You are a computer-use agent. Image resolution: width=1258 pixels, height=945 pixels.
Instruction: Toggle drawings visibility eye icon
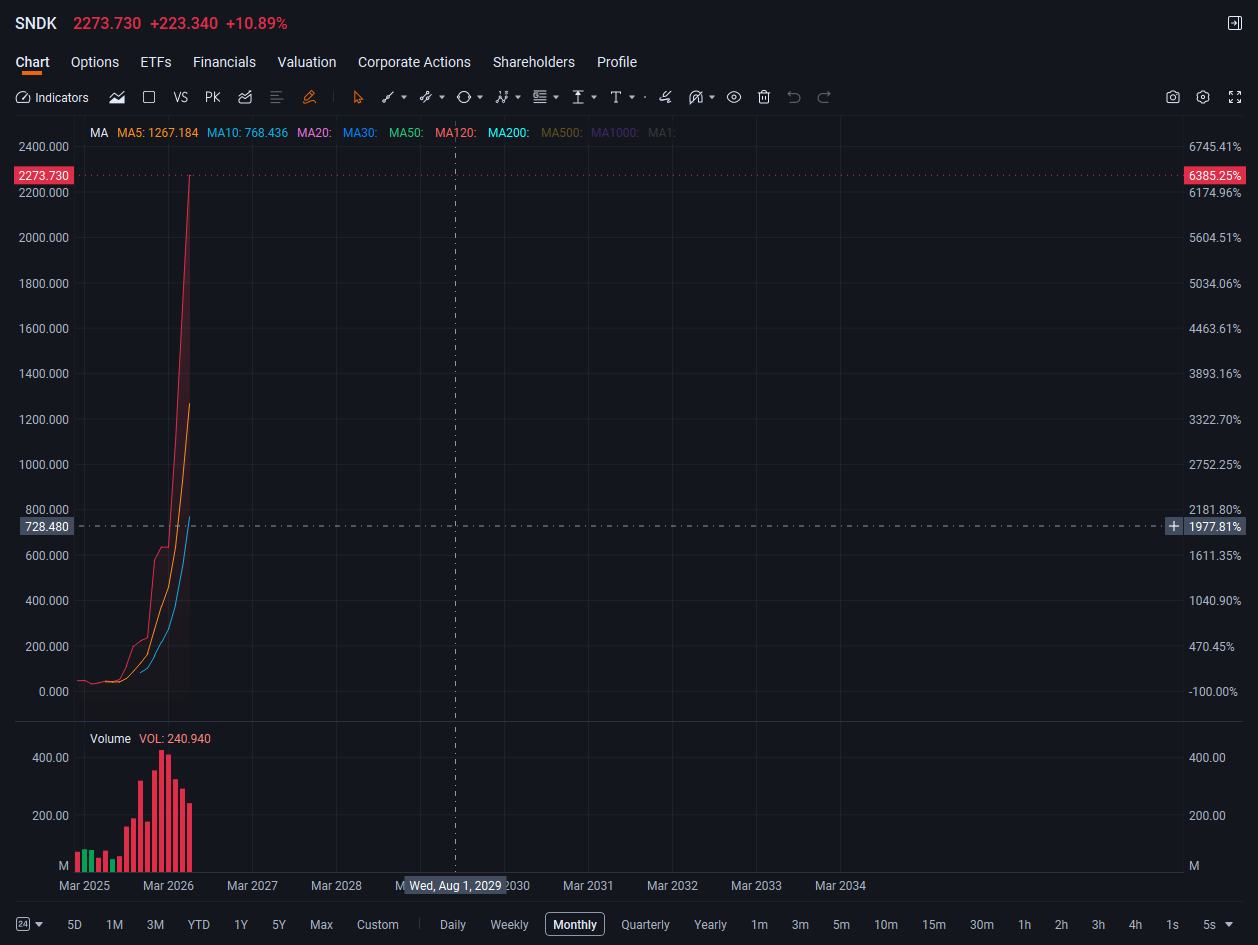coord(734,97)
